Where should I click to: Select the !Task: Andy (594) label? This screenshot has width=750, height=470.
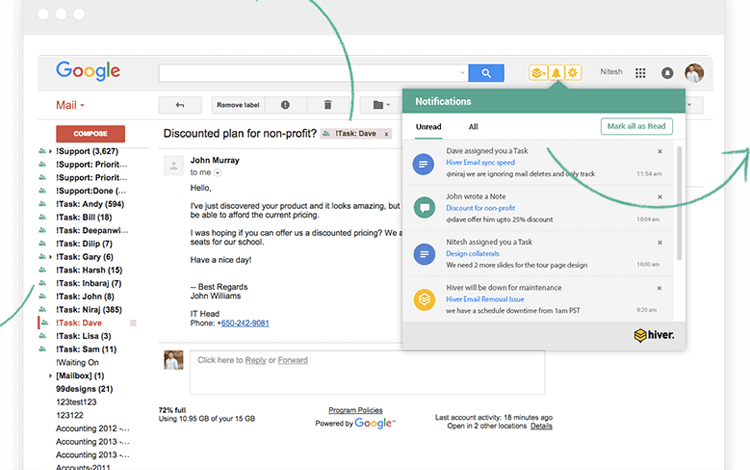[90, 204]
